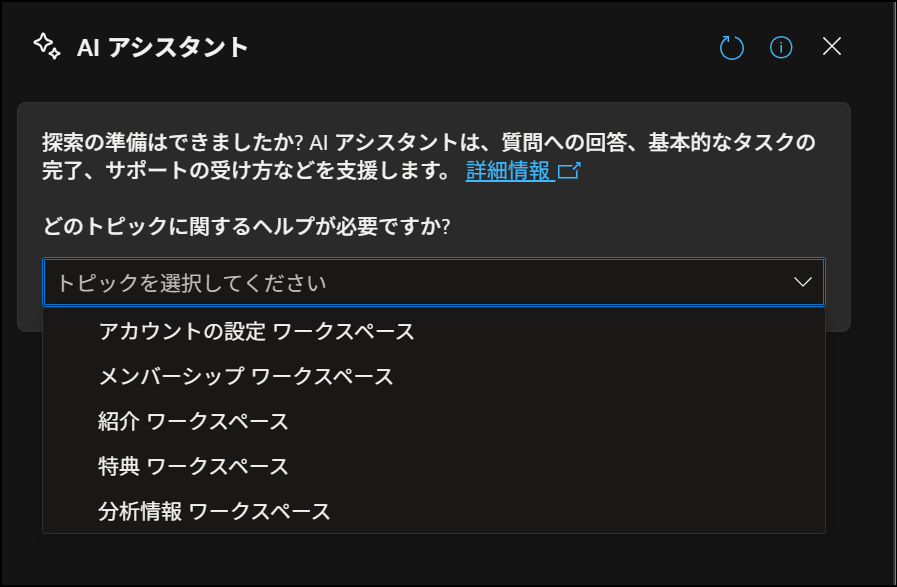Viewport: 897px width, 587px height.
Task: Click the highlighted blue border combo box
Action: click(435, 282)
